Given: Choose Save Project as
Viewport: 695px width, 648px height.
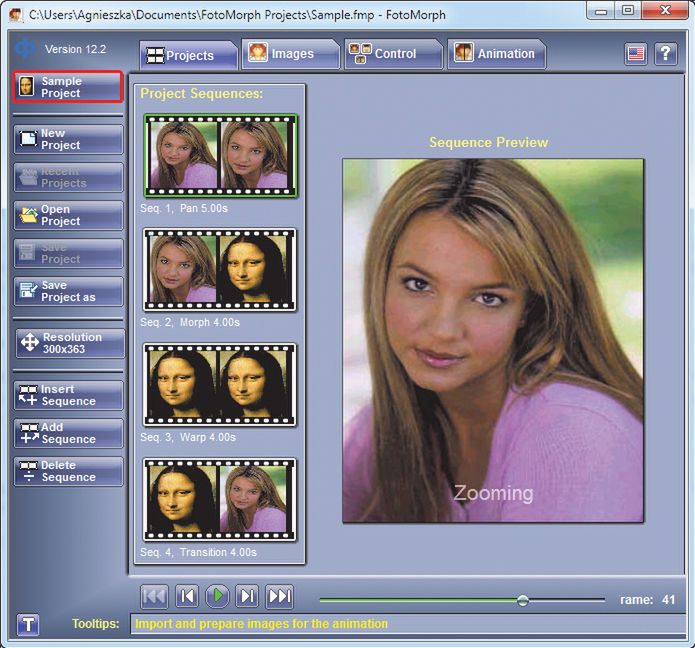Looking at the screenshot, I should pos(69,292).
